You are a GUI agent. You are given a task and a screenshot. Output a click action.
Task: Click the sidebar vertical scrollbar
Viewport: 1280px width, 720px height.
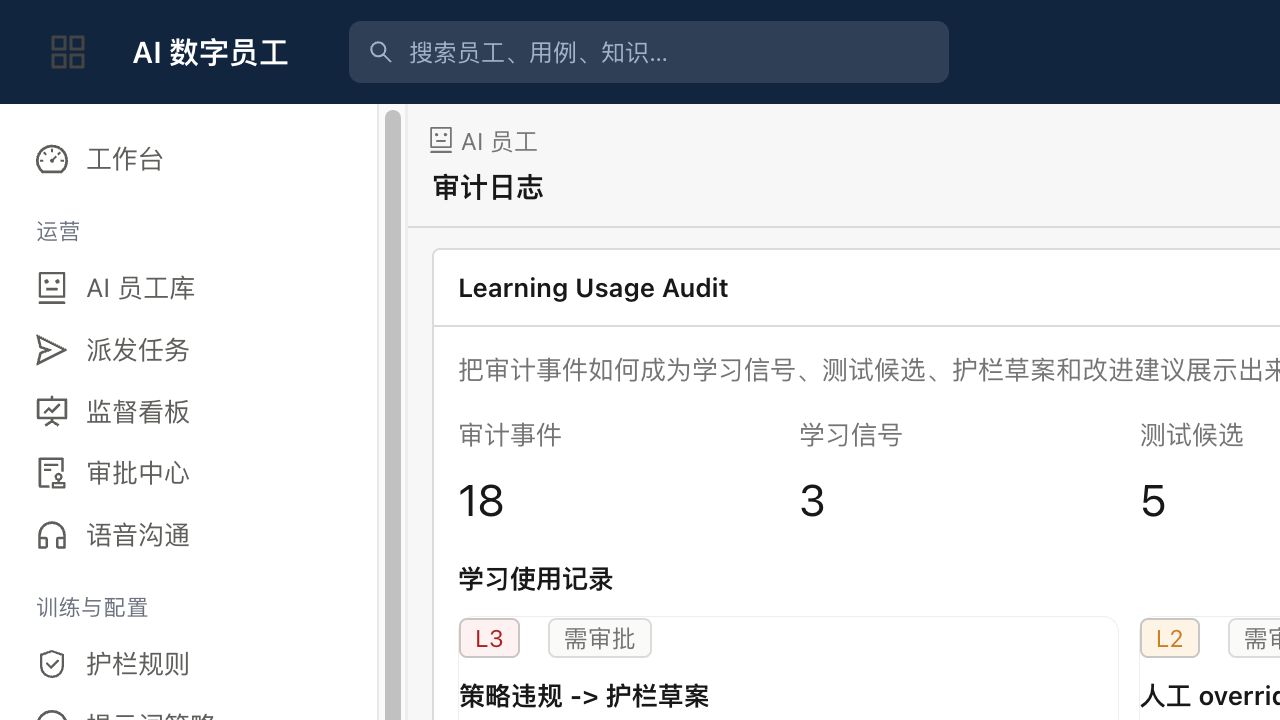(393, 415)
